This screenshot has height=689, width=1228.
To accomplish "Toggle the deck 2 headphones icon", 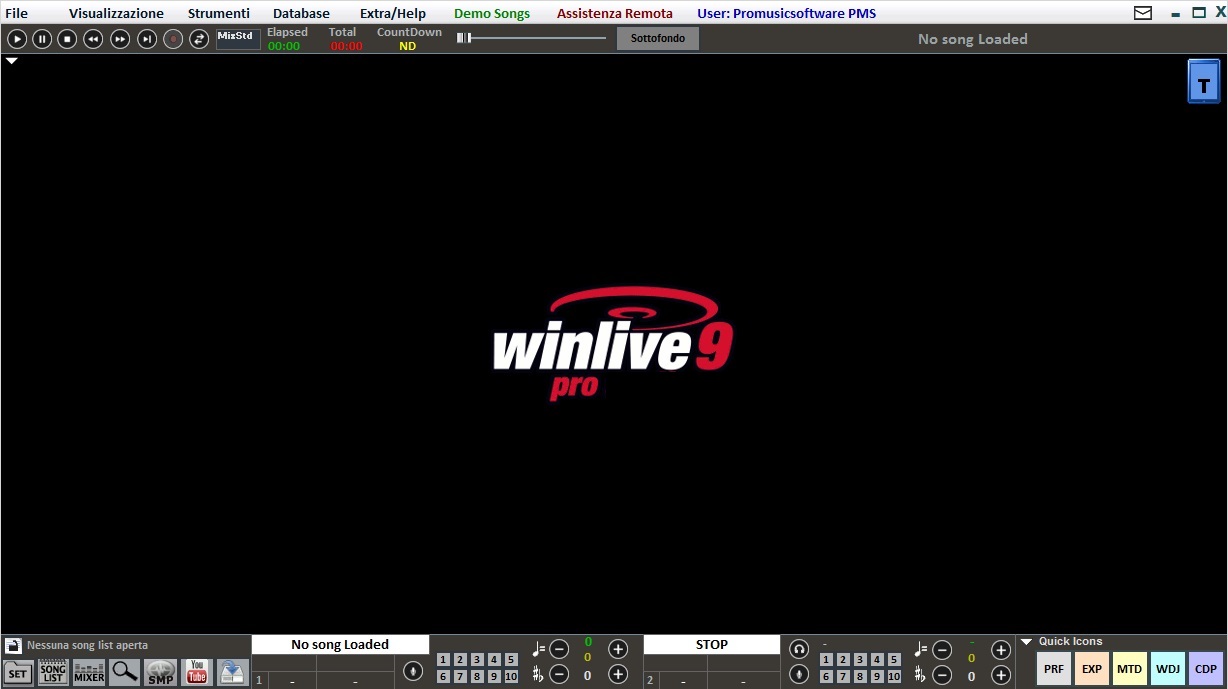I will (x=799, y=649).
